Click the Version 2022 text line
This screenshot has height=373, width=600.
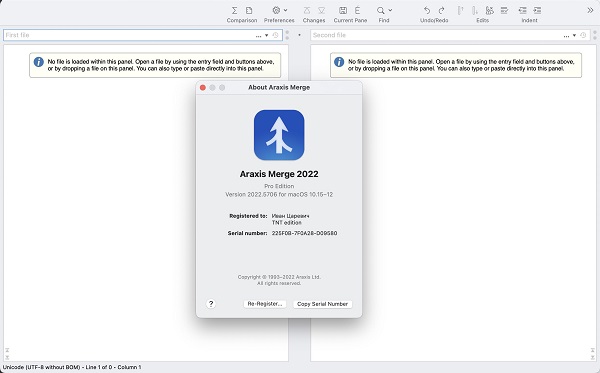(279, 194)
